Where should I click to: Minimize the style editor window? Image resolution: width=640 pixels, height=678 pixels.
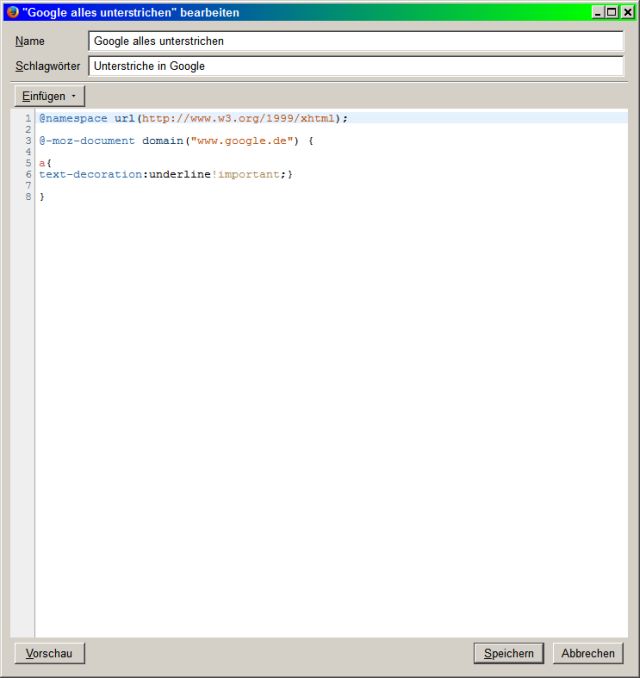598,12
